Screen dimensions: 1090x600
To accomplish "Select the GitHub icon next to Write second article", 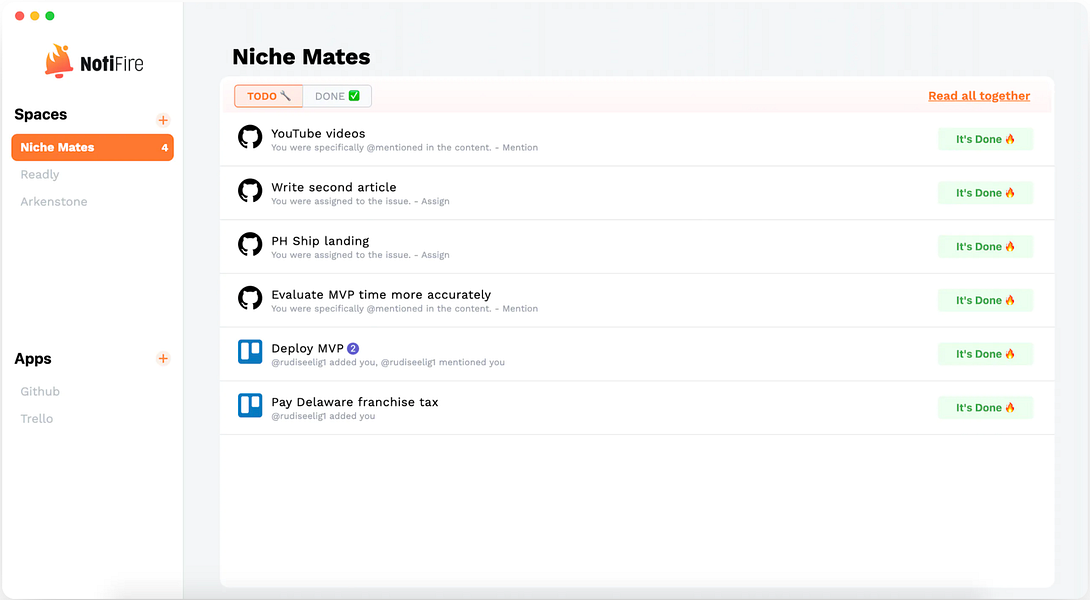I will pos(249,191).
